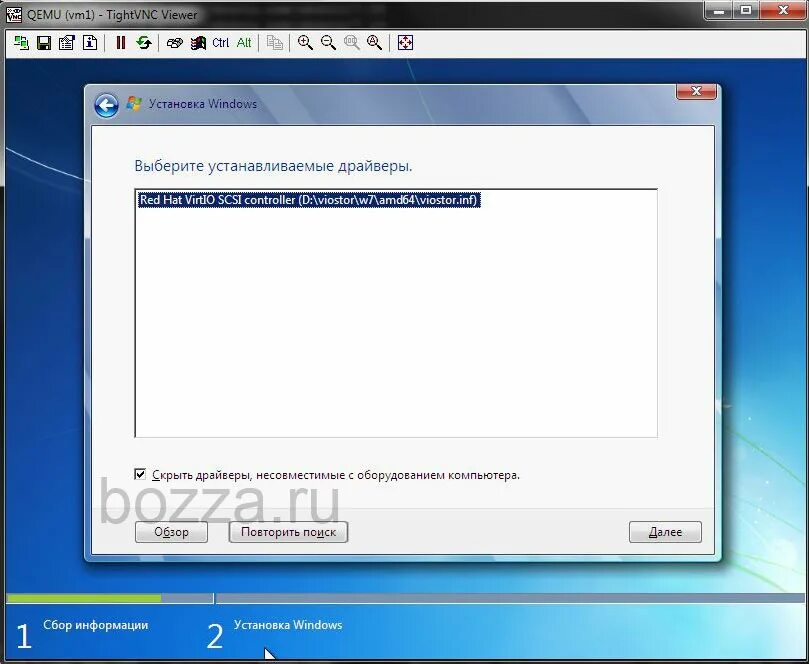809x664 pixels.
Task: Click the empty area of the driver list box
Action: [x=396, y=322]
